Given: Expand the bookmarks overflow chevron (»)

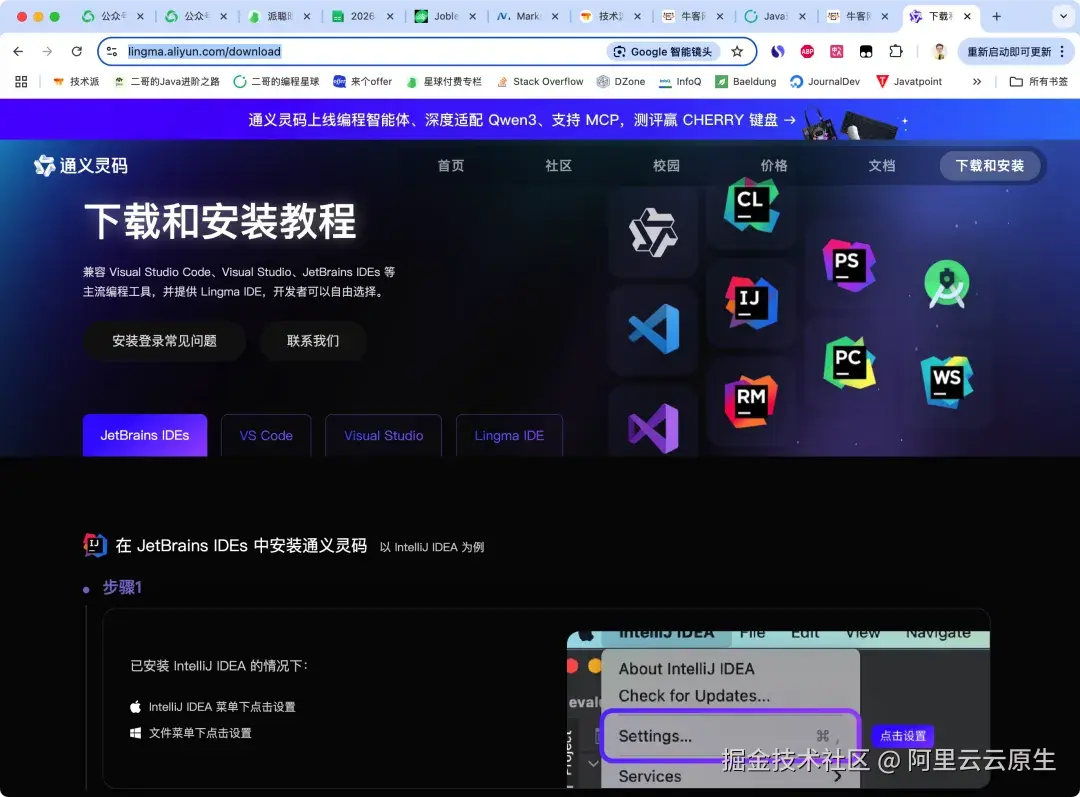Looking at the screenshot, I should click(977, 81).
